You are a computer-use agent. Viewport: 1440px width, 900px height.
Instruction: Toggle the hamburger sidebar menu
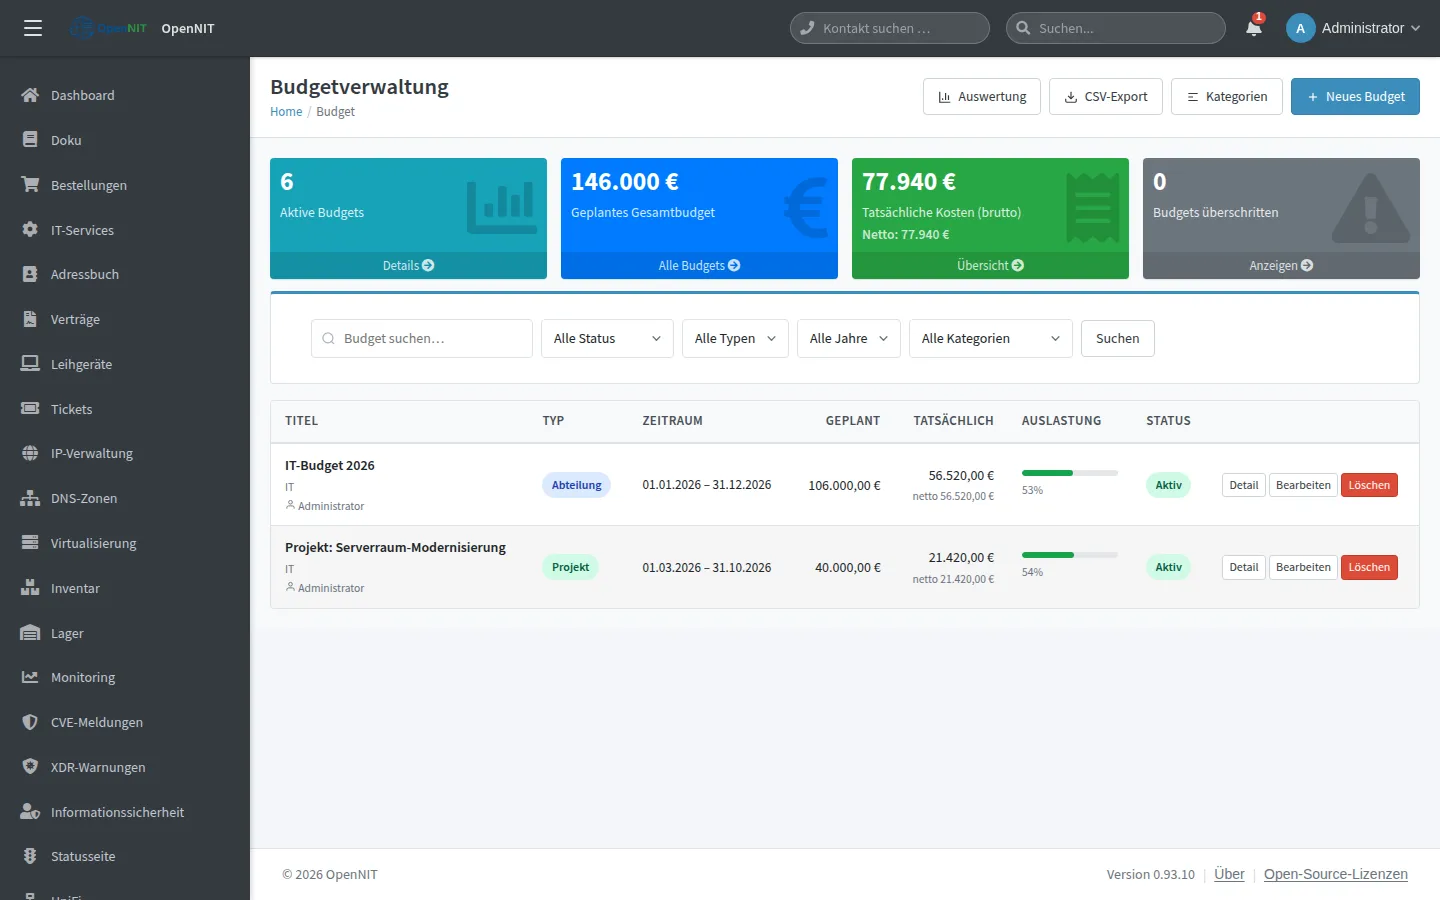(33, 28)
